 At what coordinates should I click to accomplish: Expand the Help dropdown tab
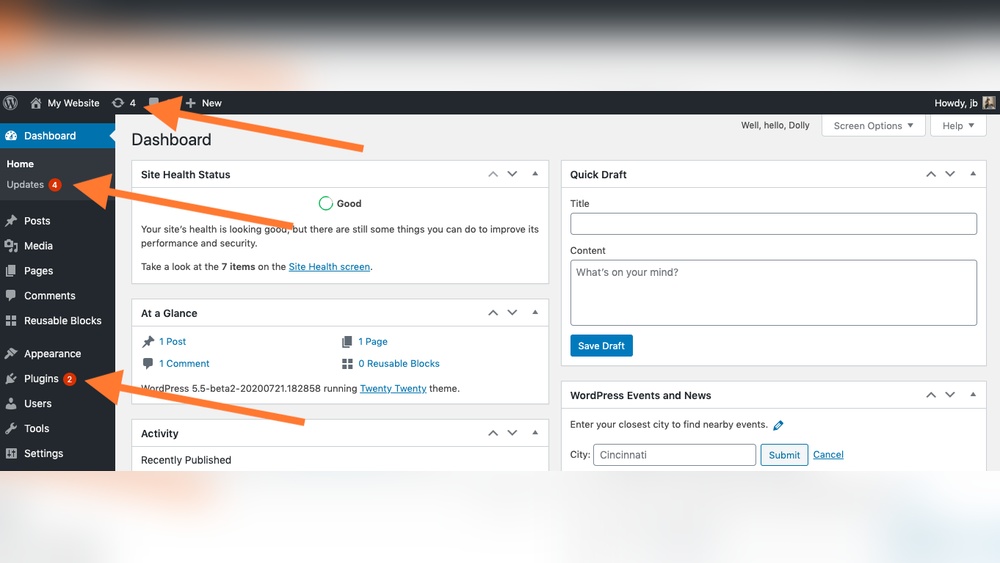pos(958,126)
